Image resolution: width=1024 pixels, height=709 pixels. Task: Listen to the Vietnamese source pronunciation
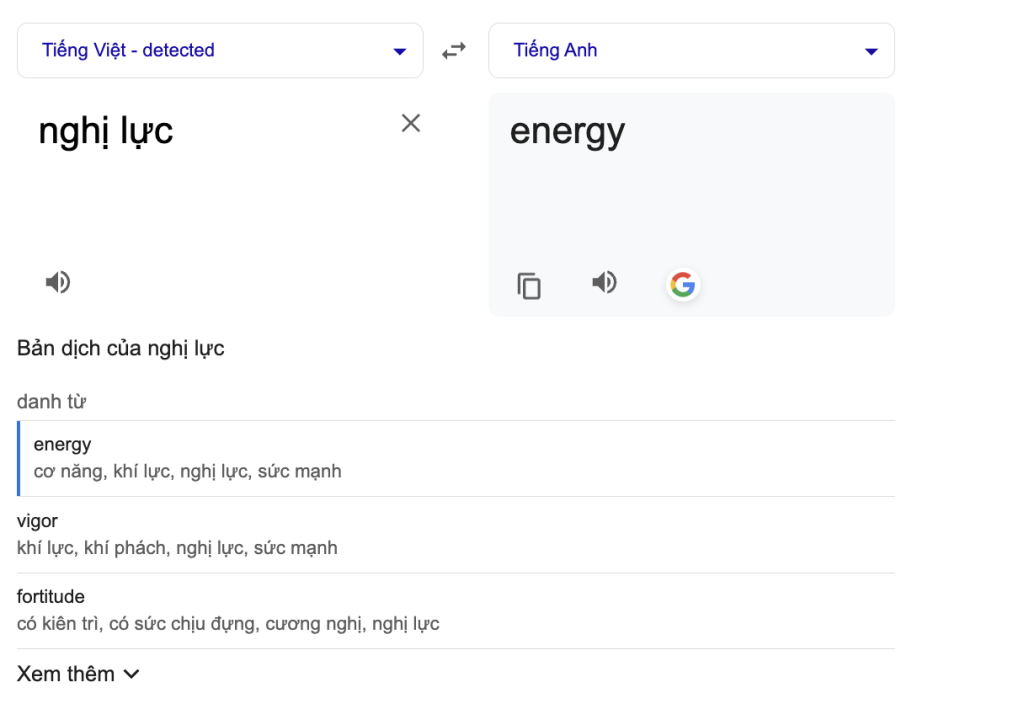coord(58,282)
